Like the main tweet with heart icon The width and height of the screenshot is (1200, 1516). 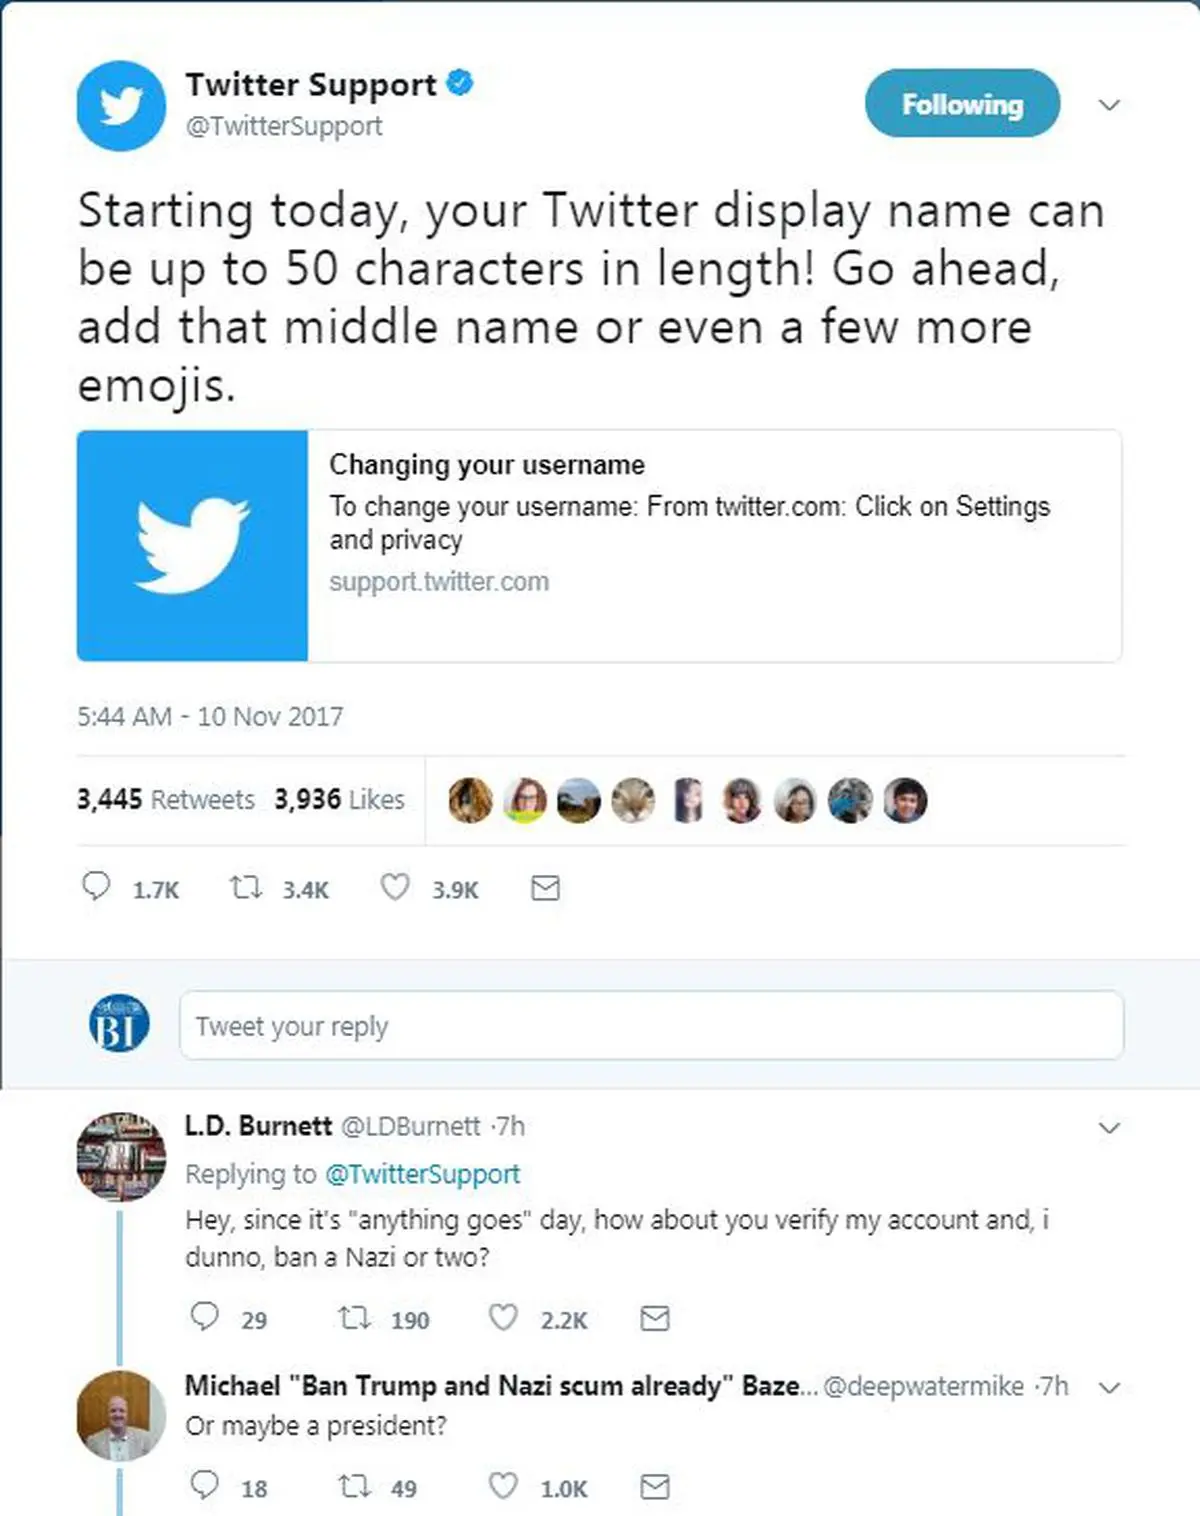pos(395,887)
